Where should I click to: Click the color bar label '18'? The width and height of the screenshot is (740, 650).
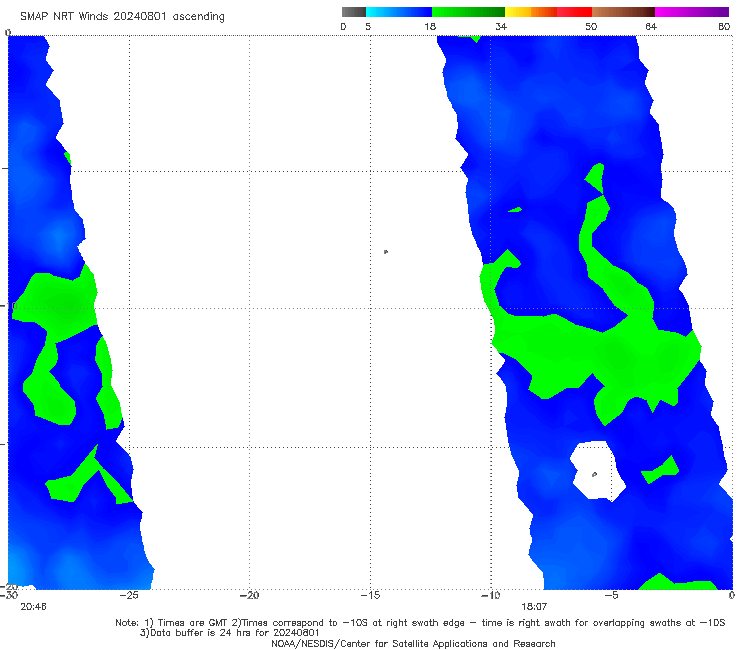[429, 26]
